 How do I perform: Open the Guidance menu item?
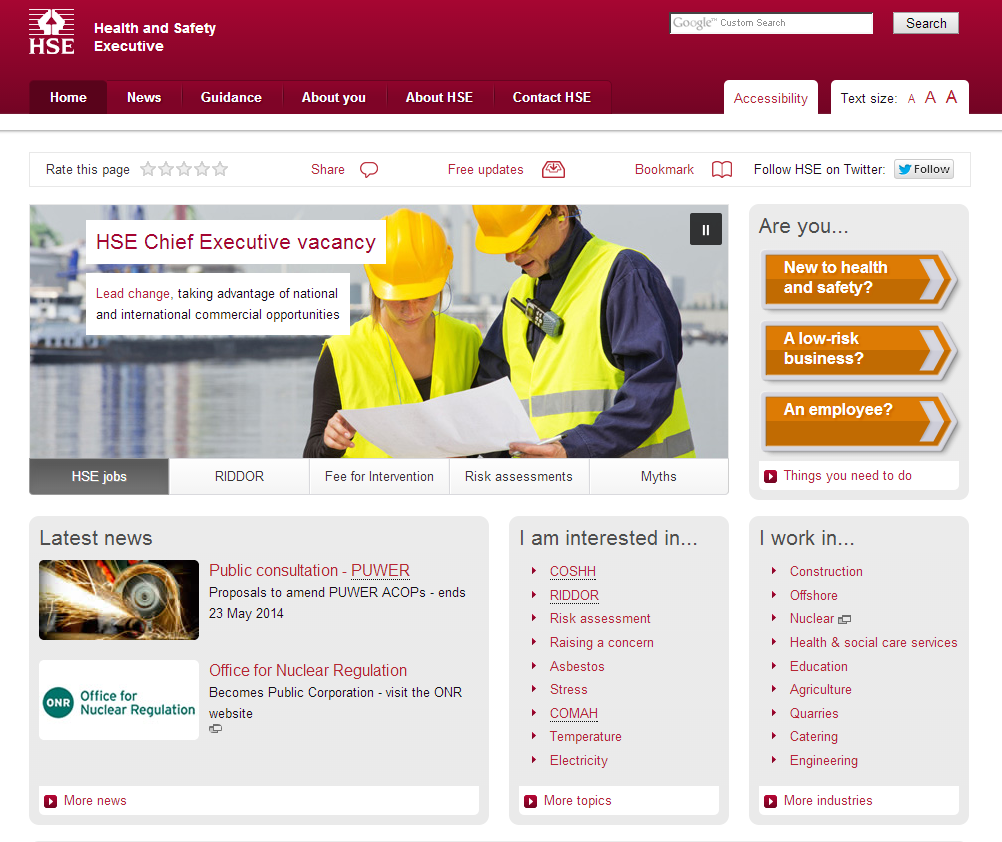pos(231,97)
